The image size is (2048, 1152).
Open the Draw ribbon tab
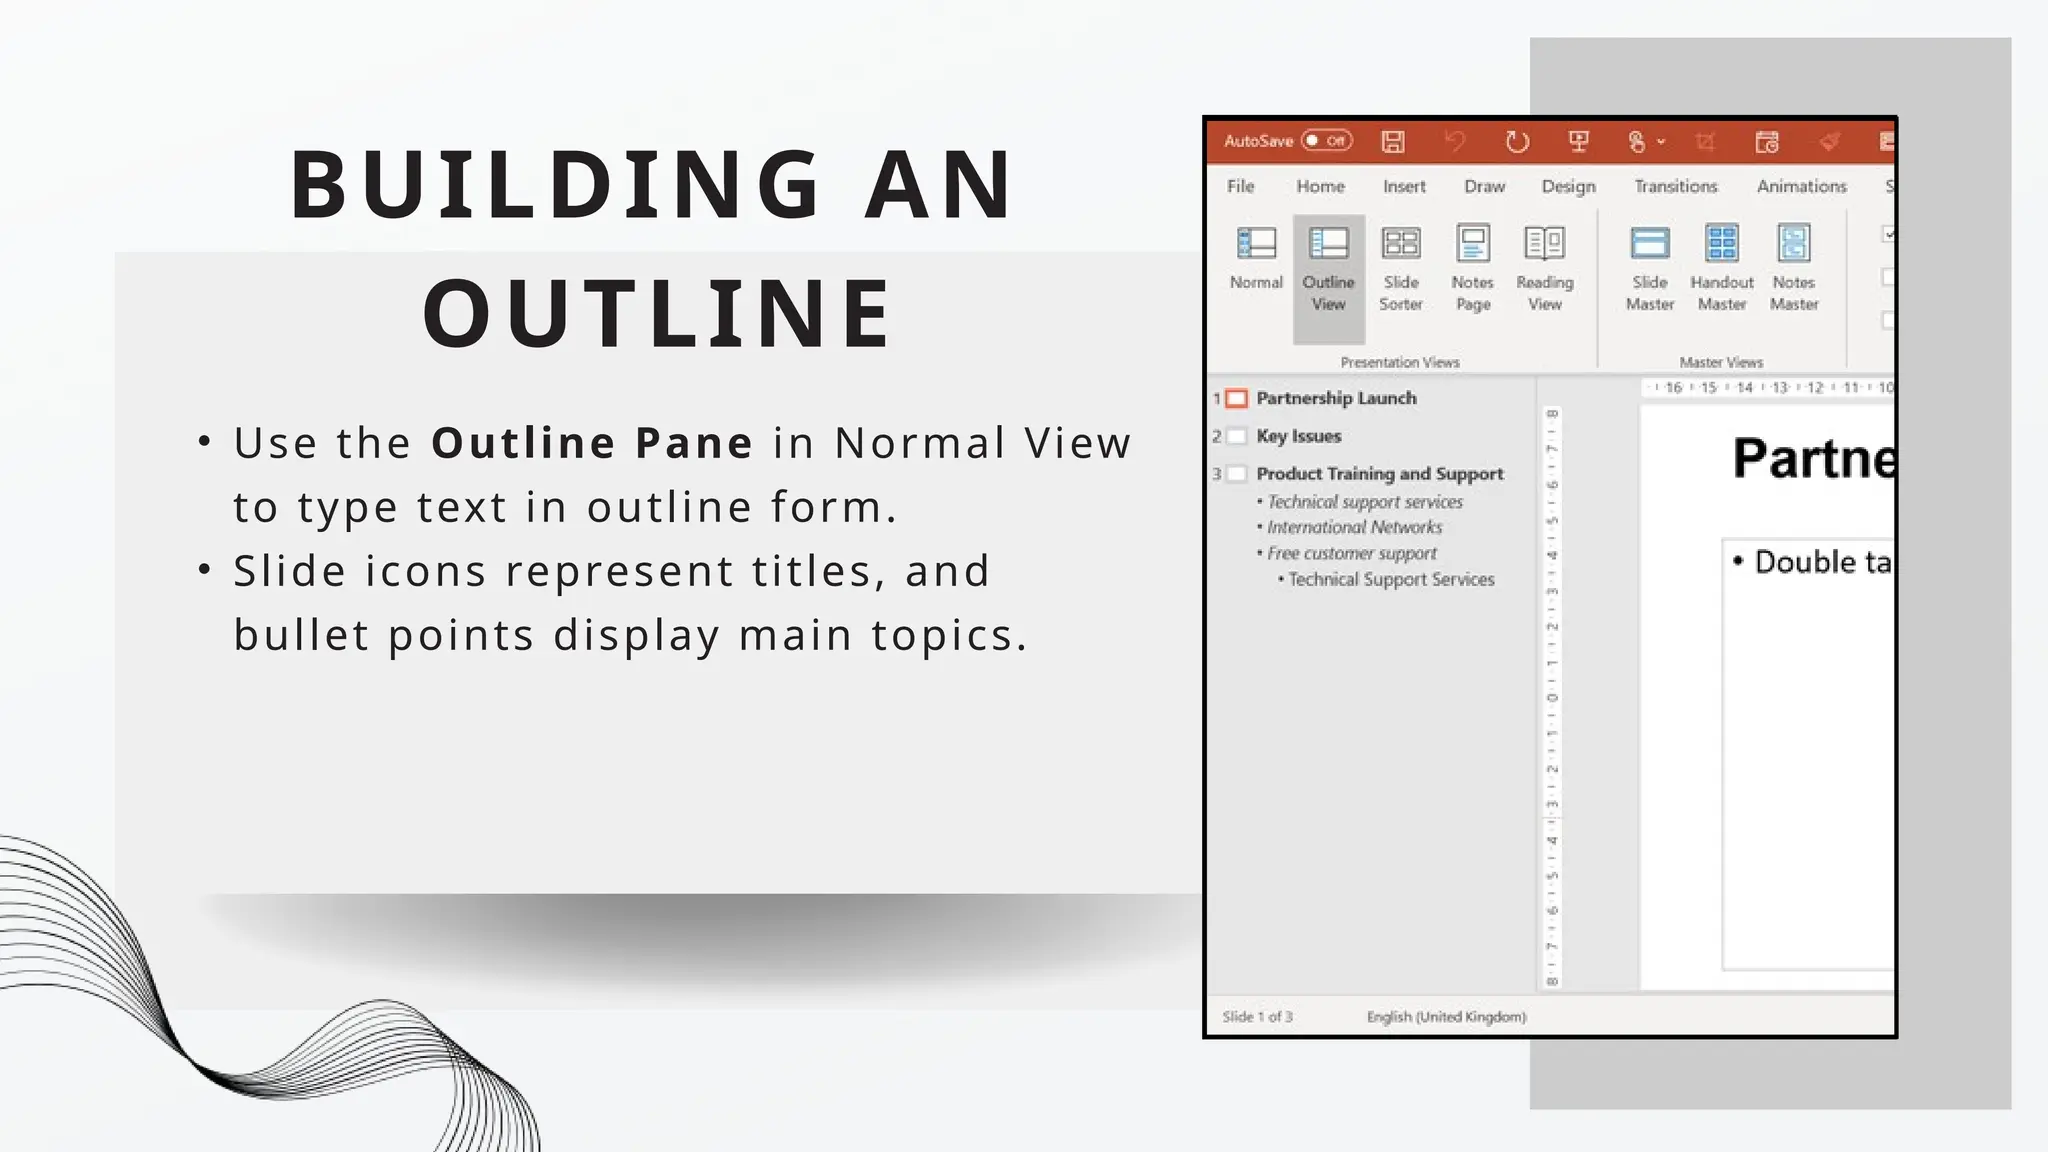tap(1484, 186)
